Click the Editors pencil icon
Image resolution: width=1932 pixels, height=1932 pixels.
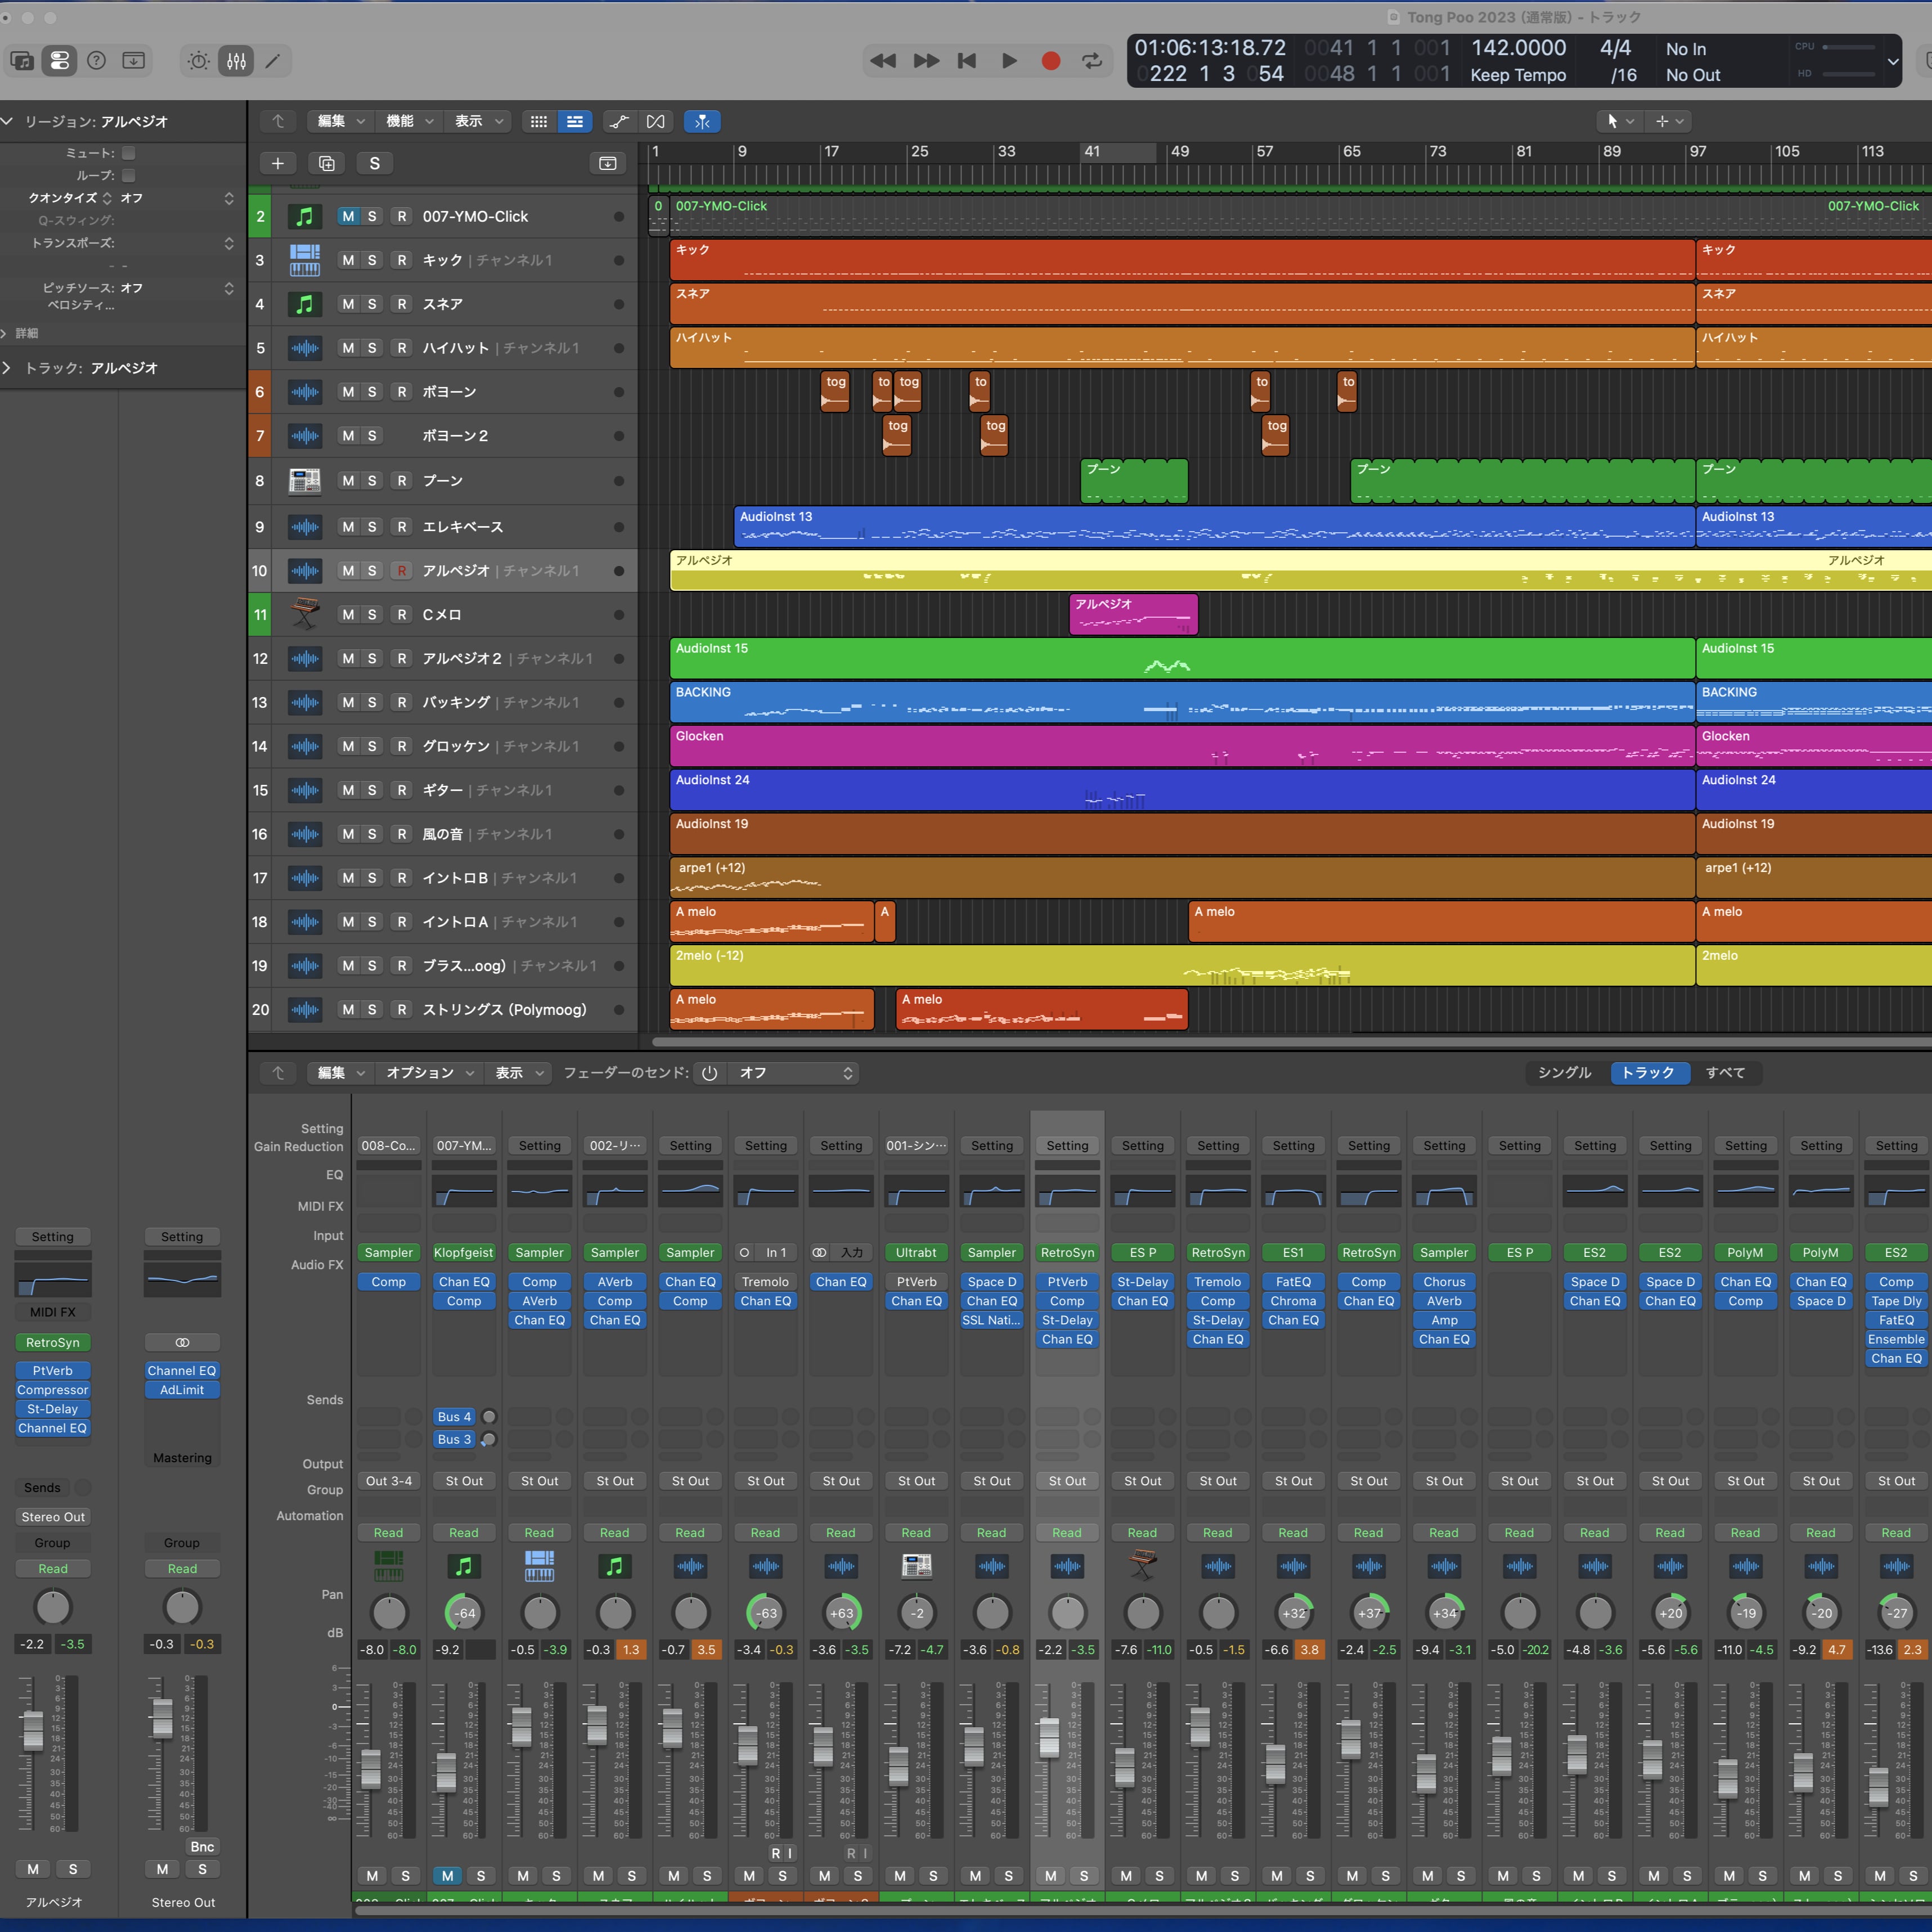272,61
